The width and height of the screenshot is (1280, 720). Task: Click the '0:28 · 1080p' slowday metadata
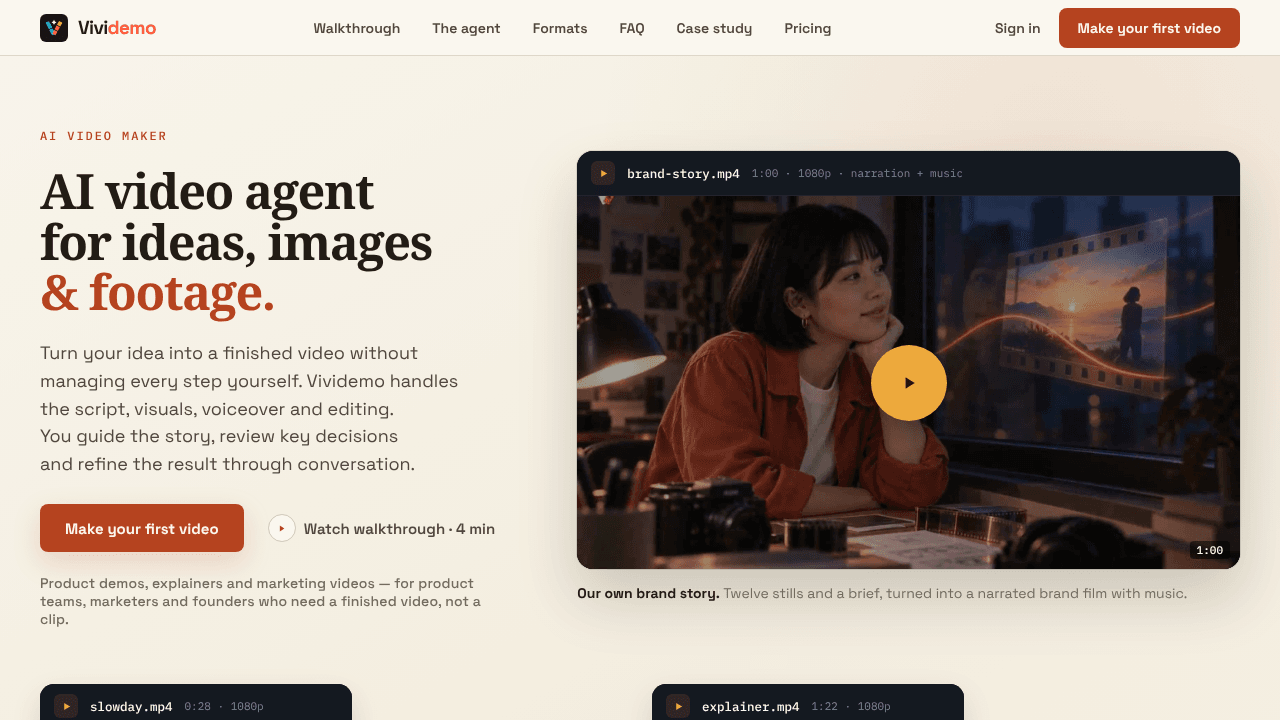222,706
